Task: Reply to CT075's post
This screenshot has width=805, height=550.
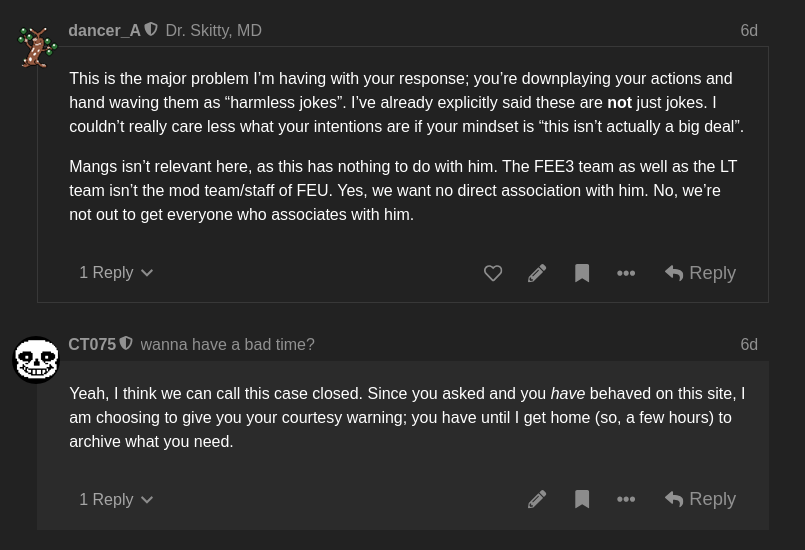Action: (x=700, y=499)
